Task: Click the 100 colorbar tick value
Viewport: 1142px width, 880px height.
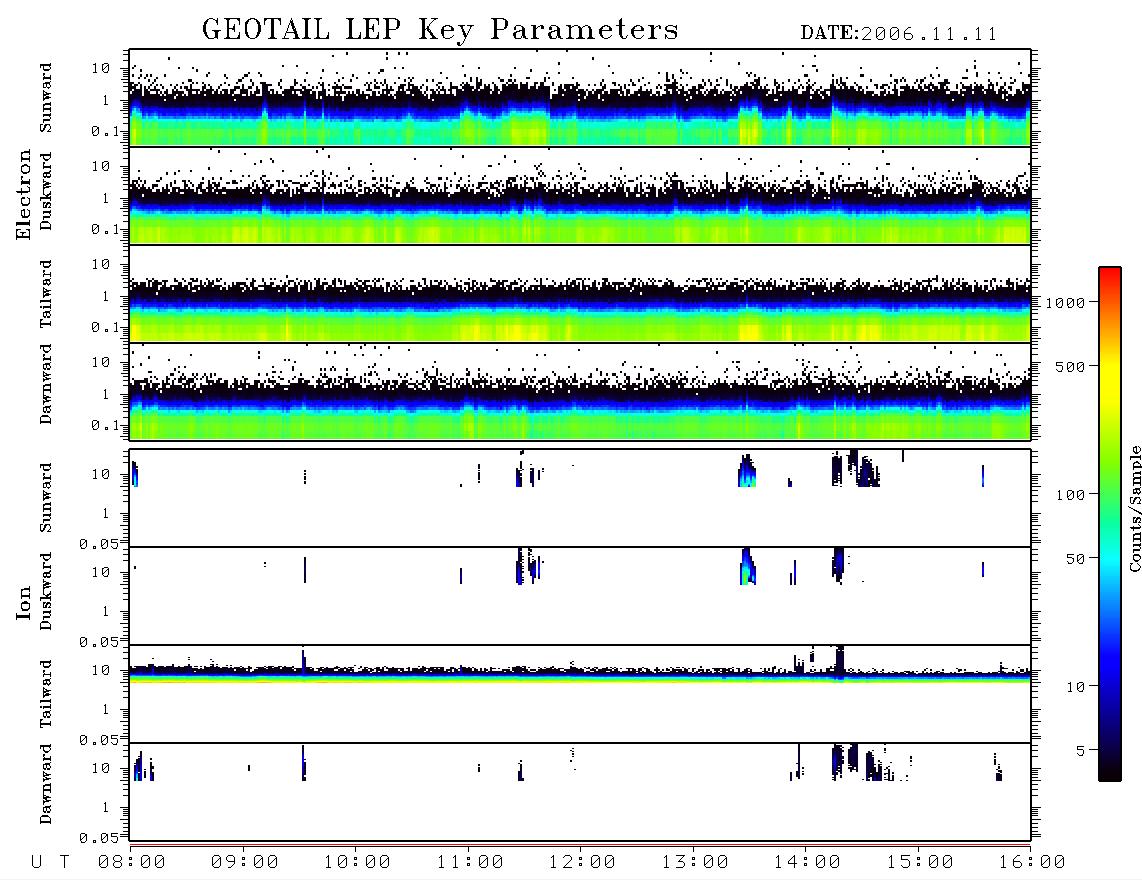Action: point(1070,495)
